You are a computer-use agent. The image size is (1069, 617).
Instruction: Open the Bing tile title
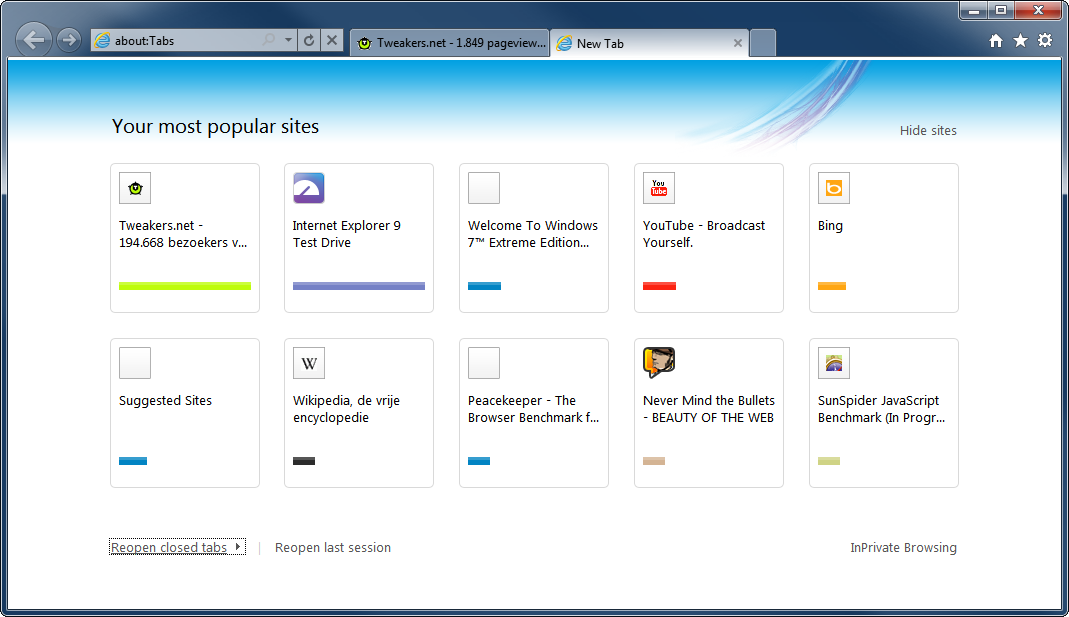[830, 226]
